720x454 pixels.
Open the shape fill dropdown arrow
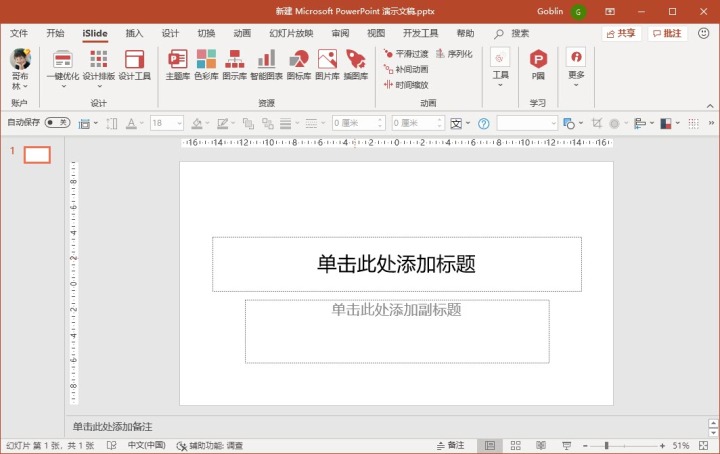208,123
